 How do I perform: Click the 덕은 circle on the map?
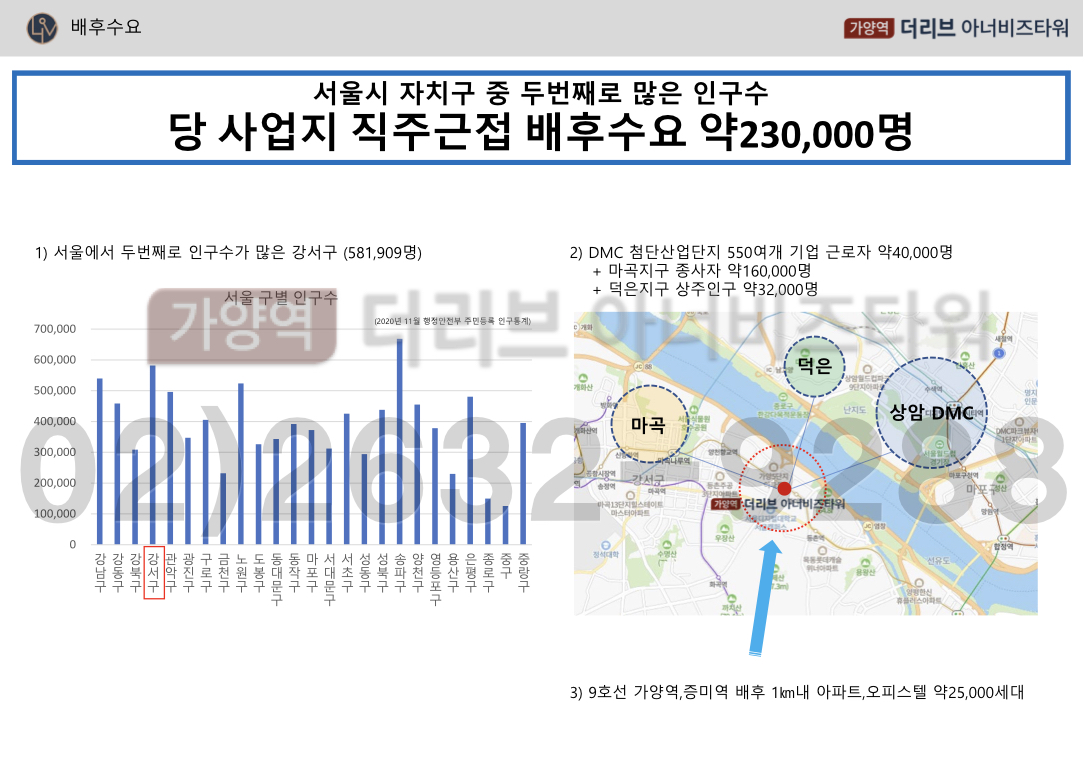tap(815, 366)
